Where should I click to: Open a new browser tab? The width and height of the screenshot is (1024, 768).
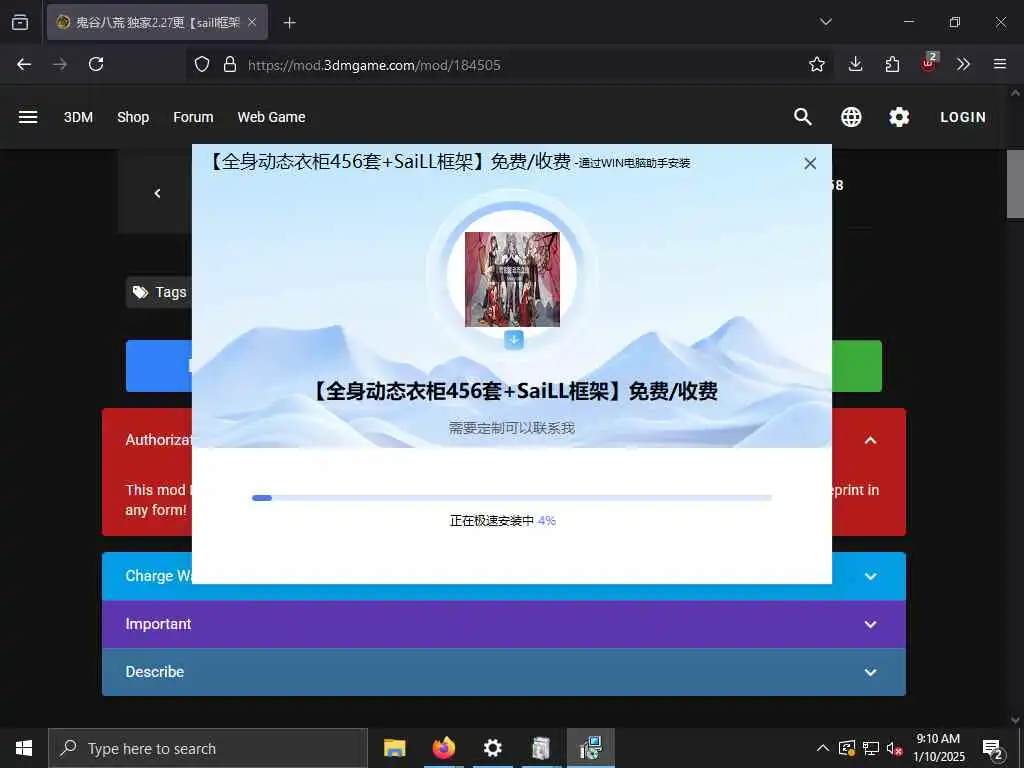point(289,23)
